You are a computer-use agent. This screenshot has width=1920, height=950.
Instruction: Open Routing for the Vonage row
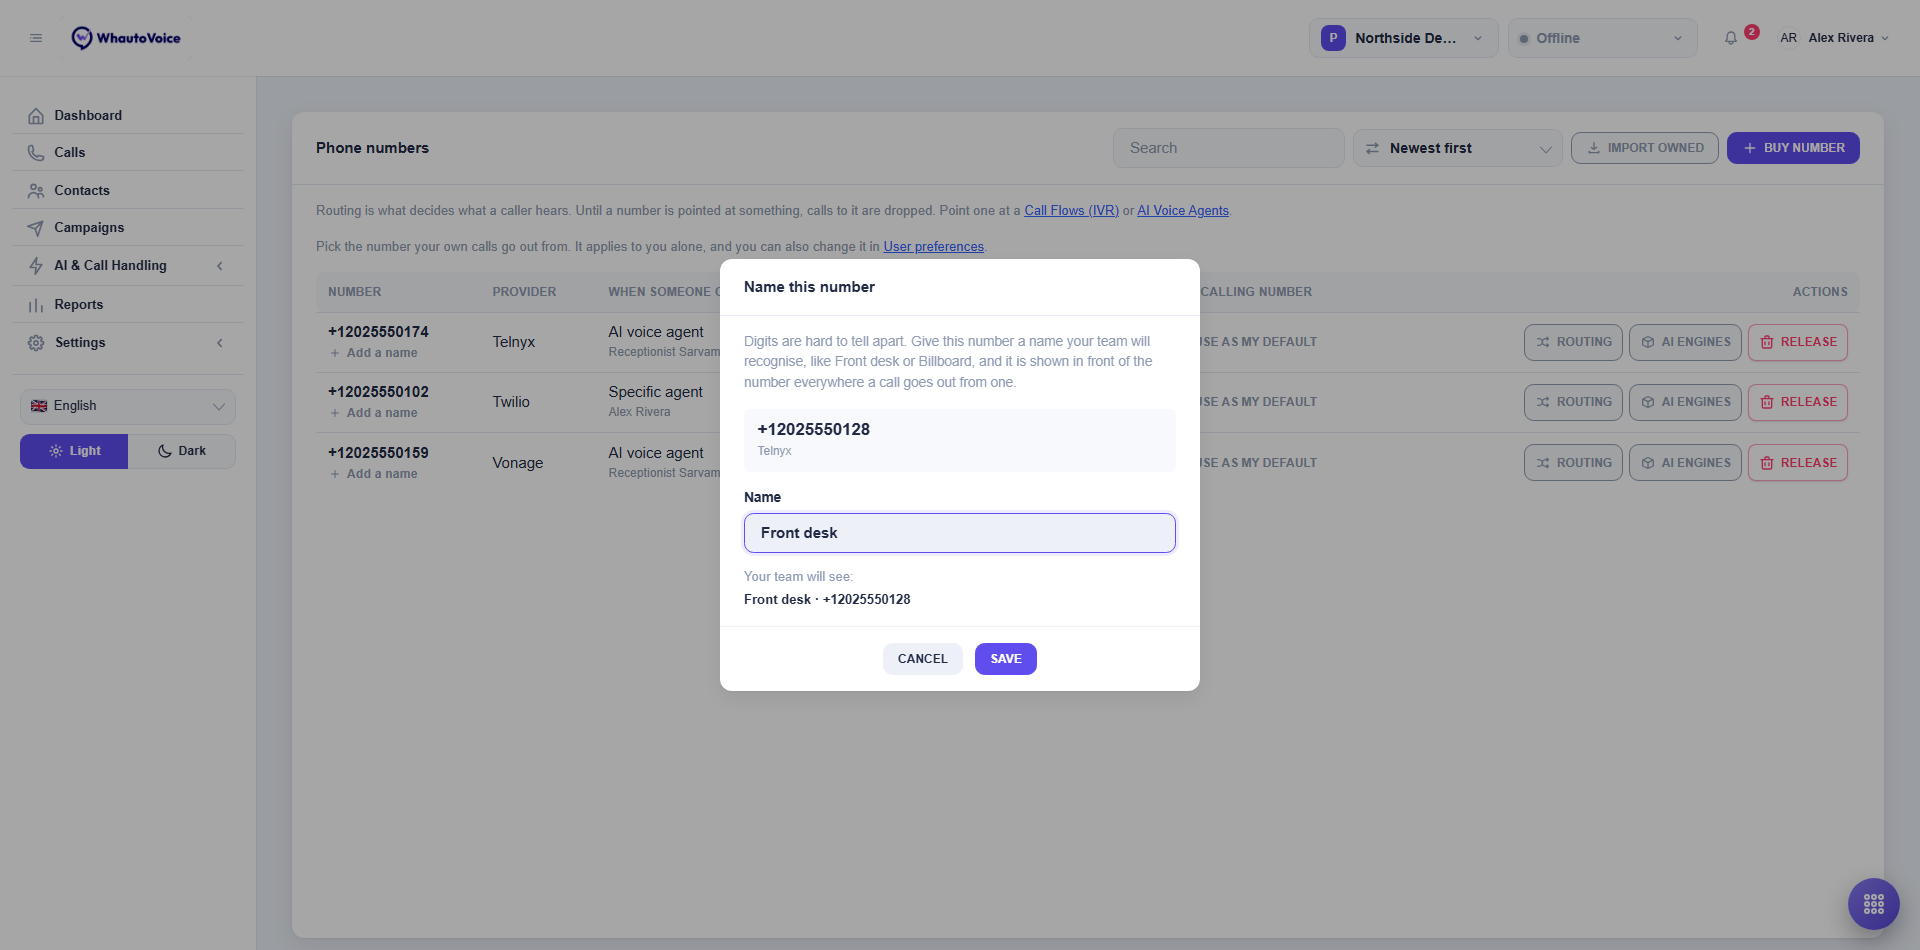(x=1573, y=463)
